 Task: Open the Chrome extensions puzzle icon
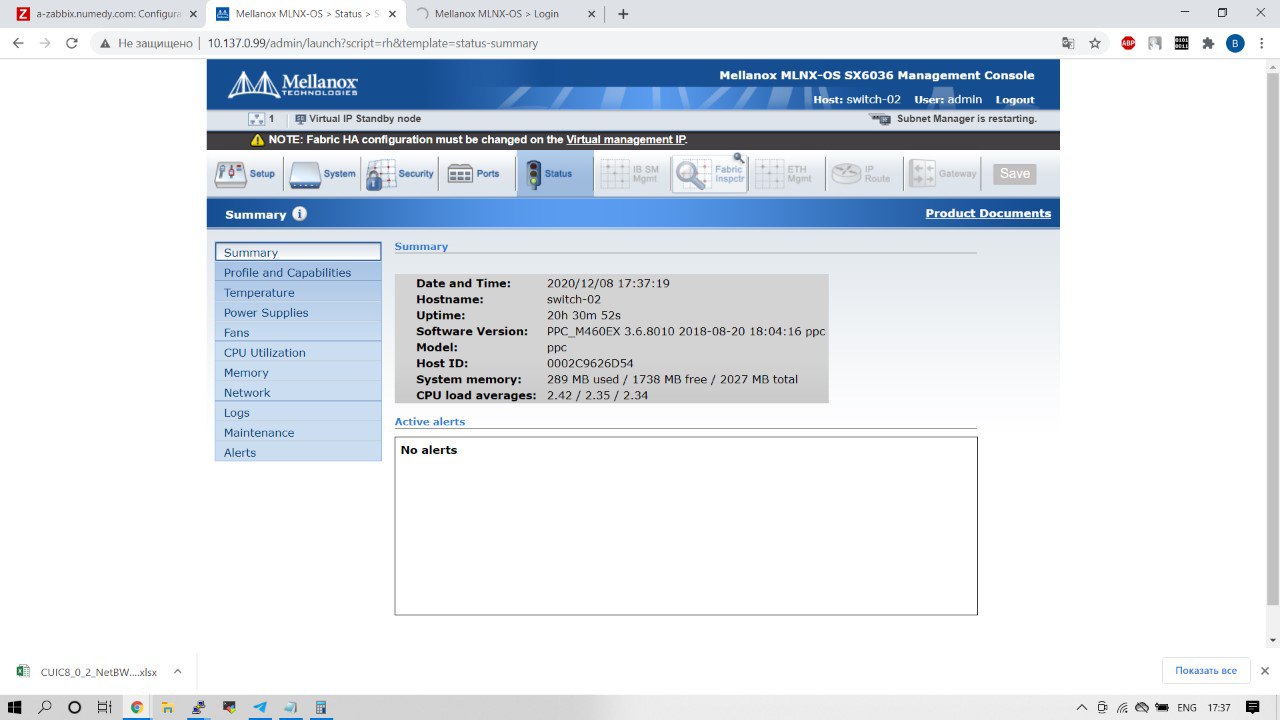coord(1208,43)
